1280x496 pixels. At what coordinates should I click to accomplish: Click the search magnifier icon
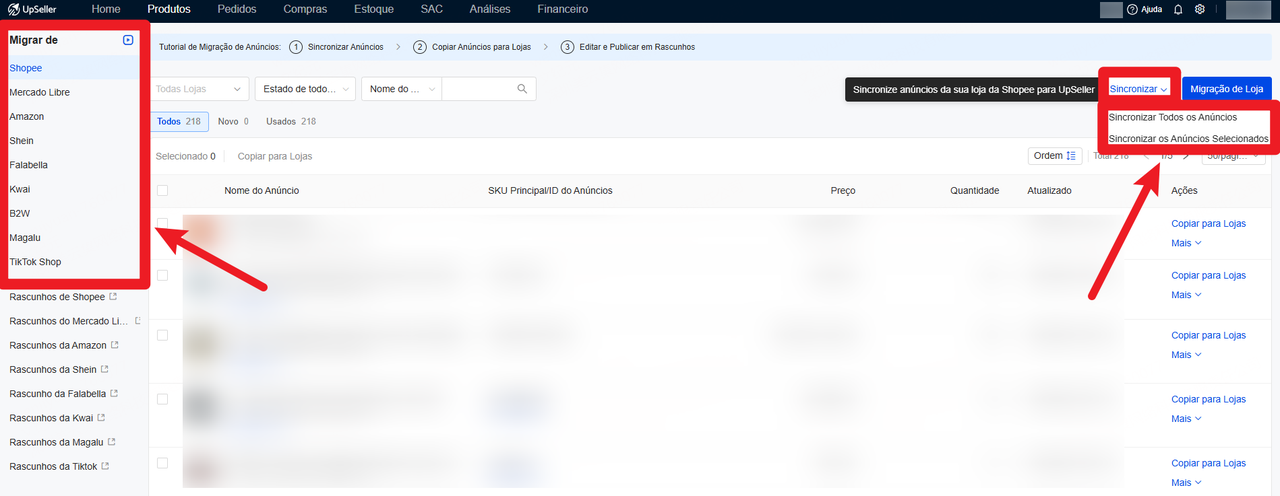pos(522,89)
